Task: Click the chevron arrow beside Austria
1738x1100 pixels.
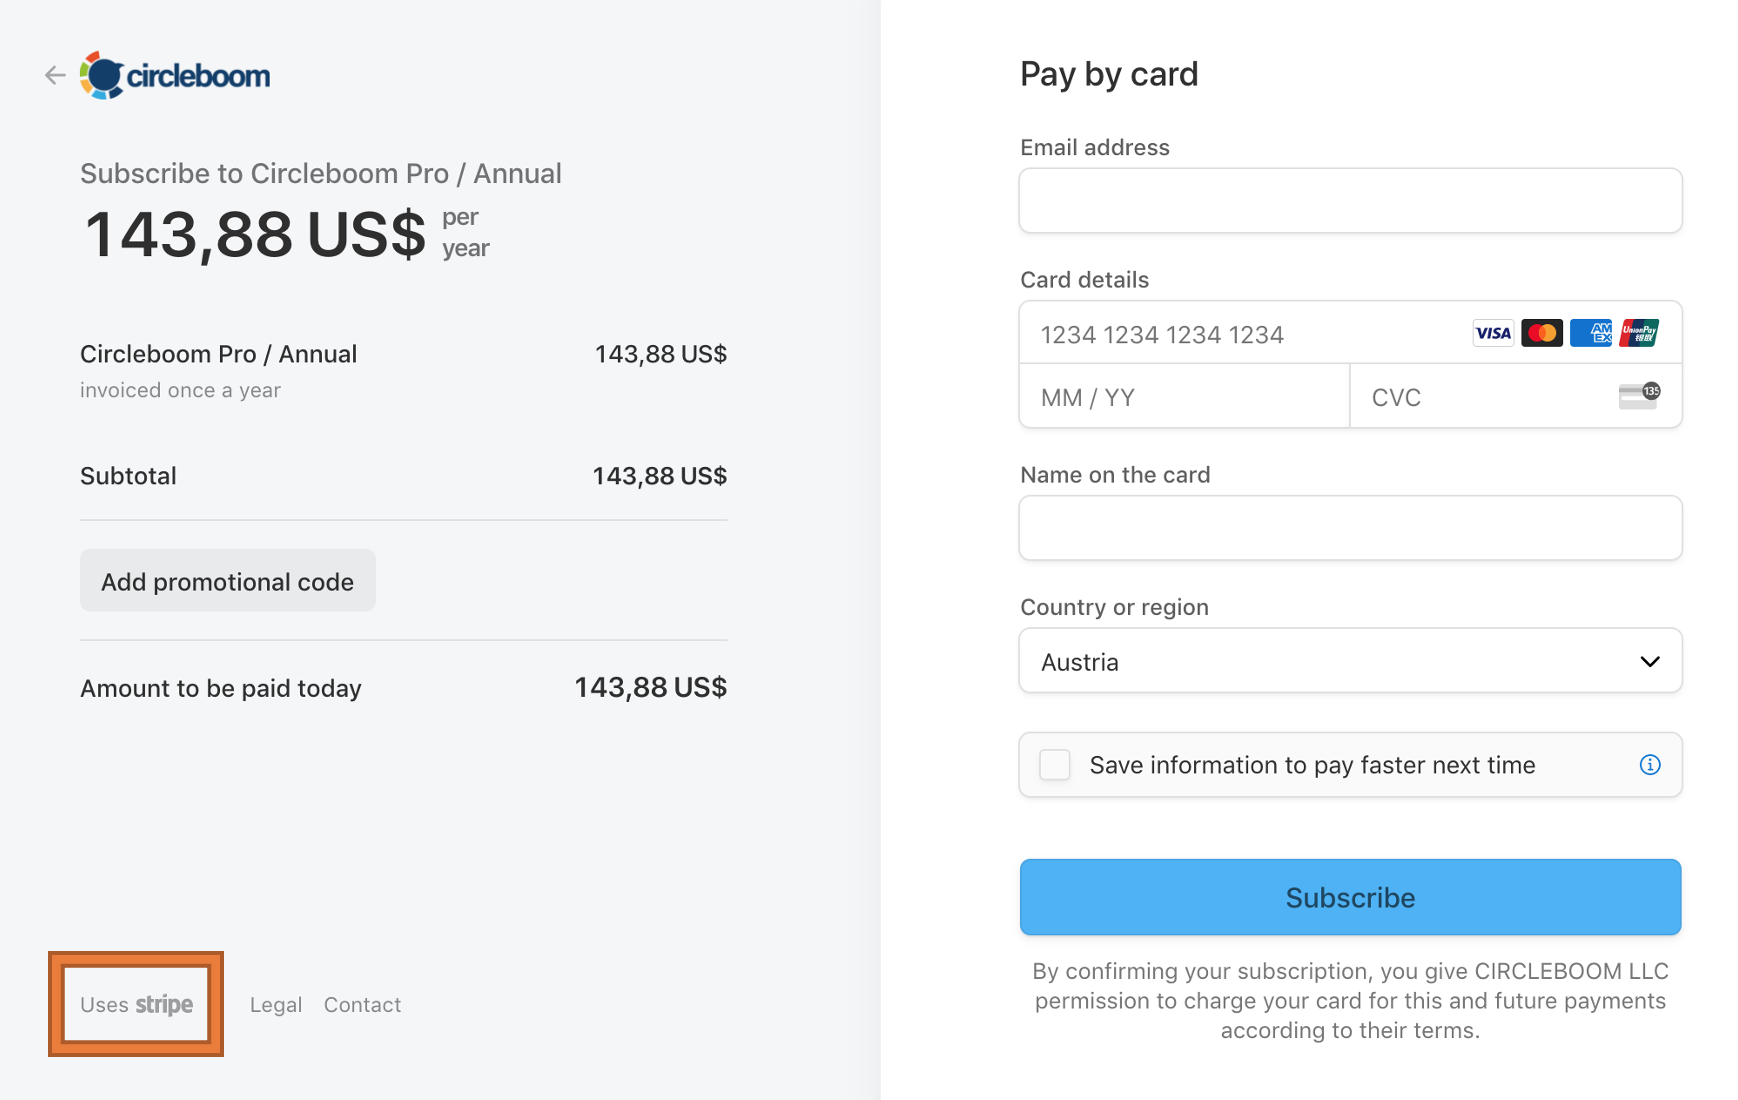Action: point(1650,662)
